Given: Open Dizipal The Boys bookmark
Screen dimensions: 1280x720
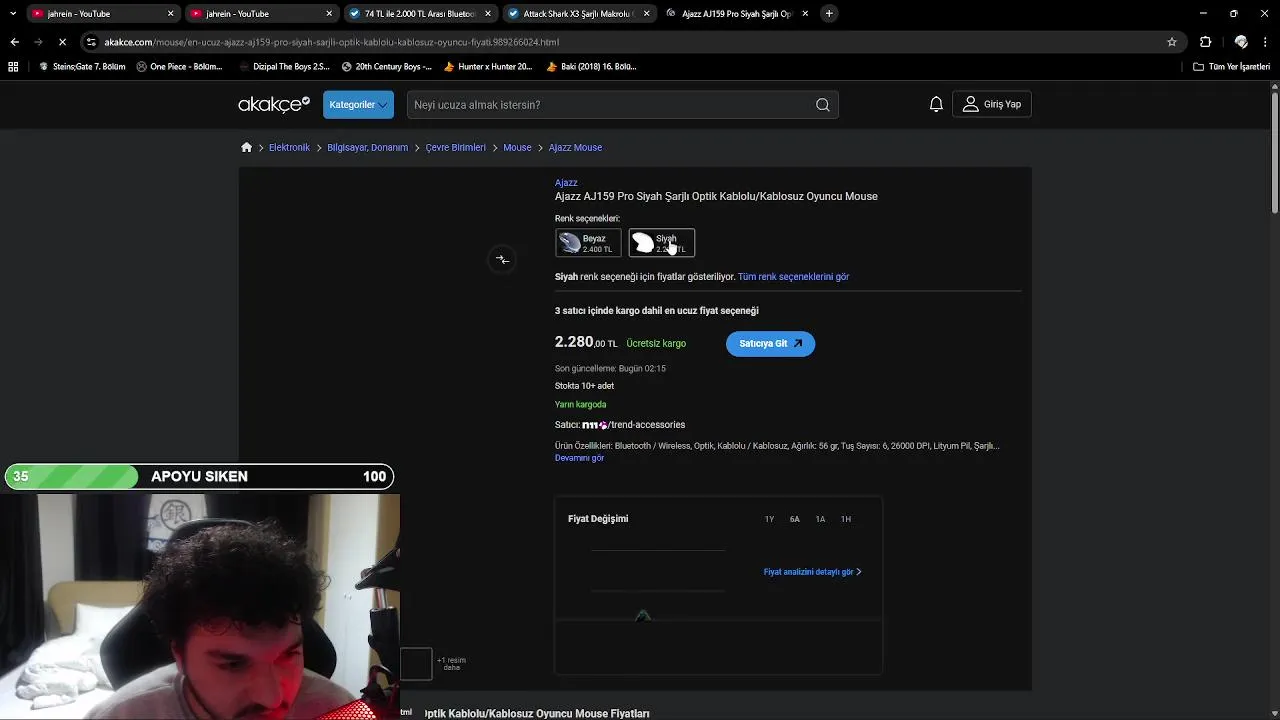Looking at the screenshot, I should coord(284,67).
